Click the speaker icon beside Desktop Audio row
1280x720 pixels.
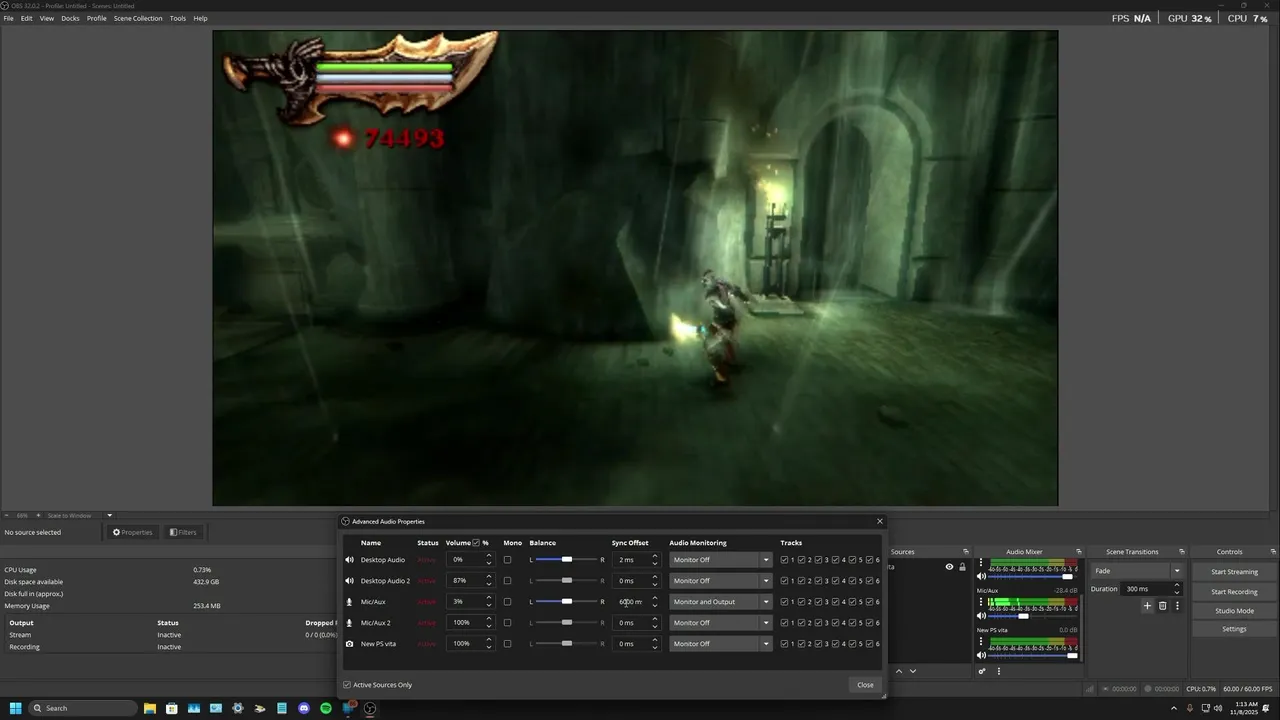(349, 560)
